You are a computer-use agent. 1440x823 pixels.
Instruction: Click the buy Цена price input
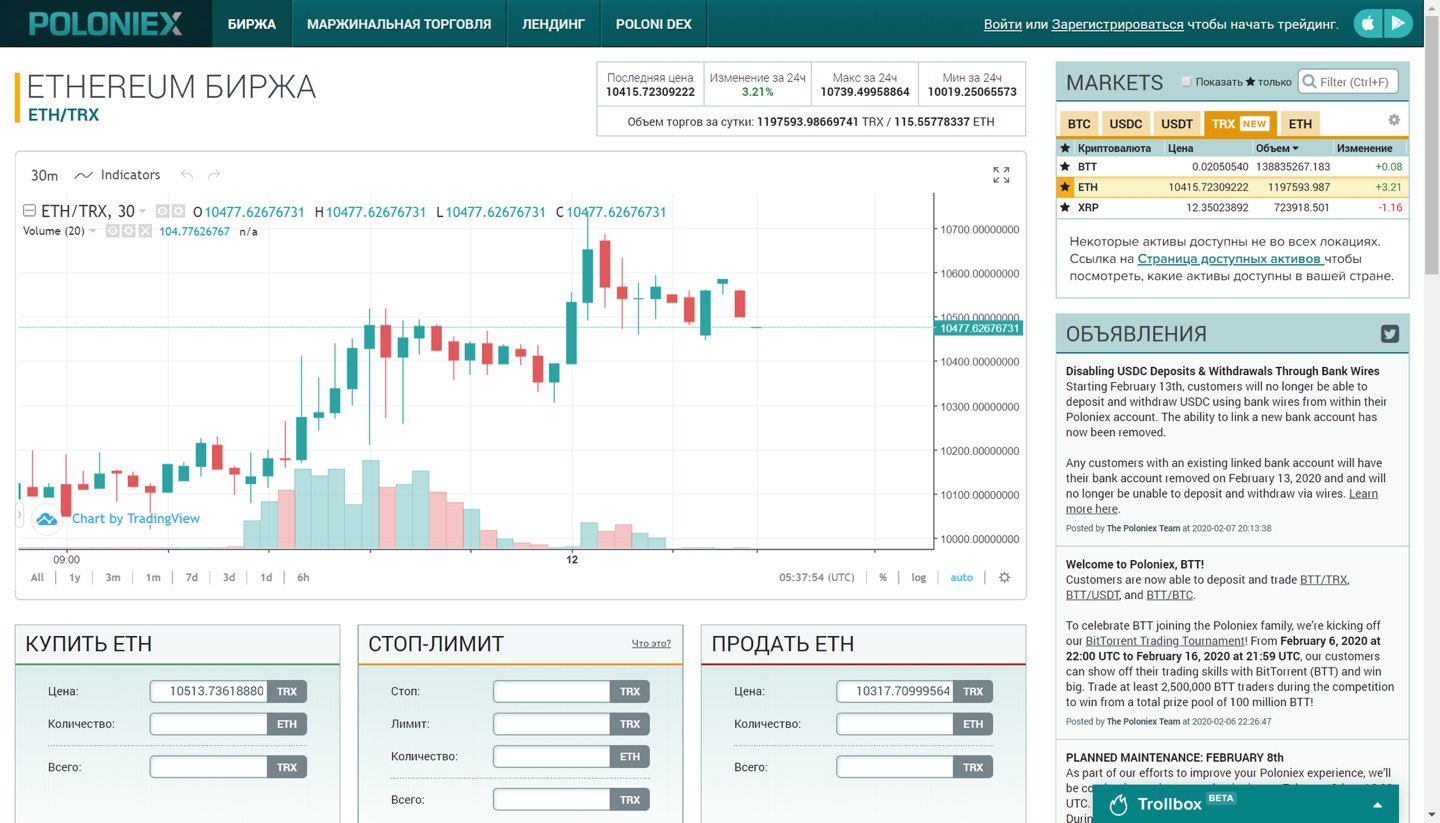(x=208, y=691)
